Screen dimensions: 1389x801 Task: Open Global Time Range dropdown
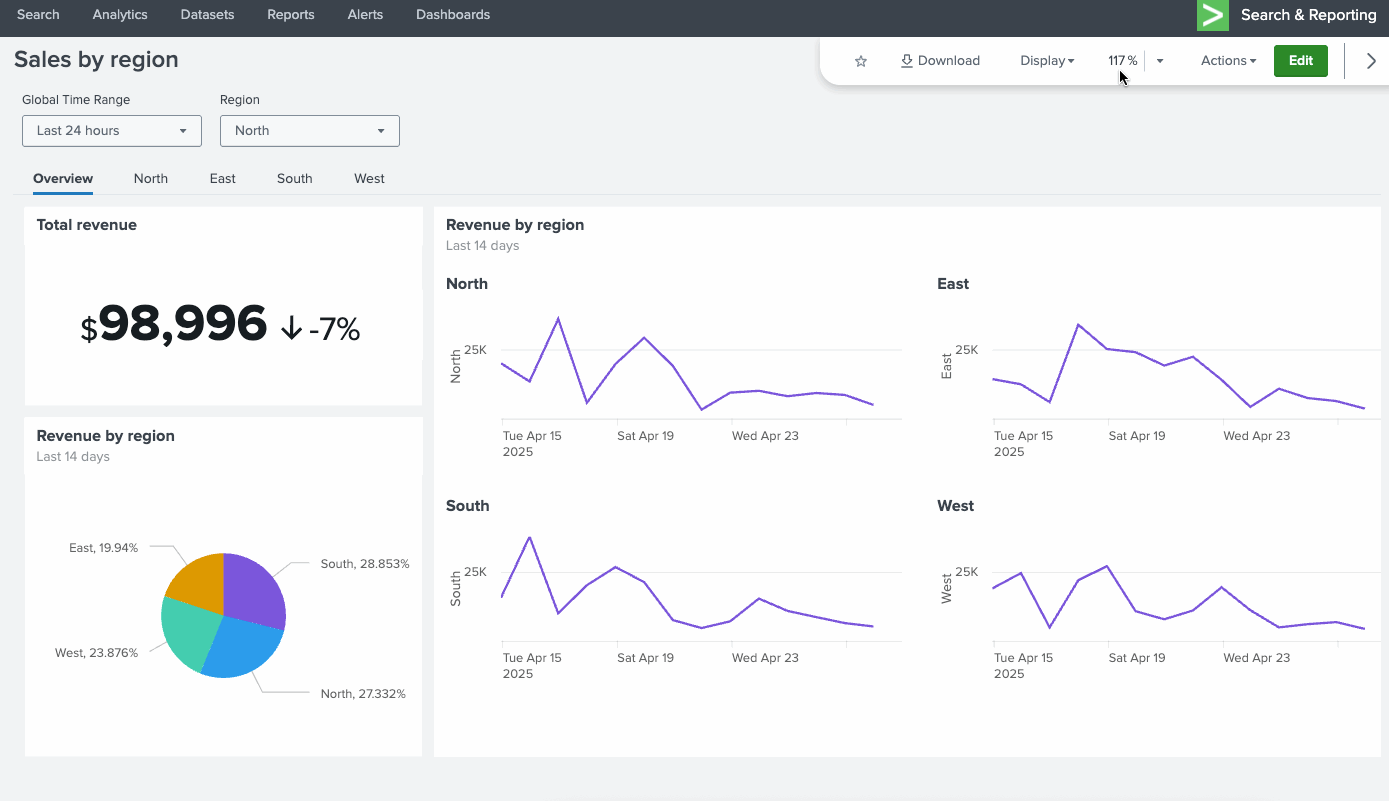coord(112,131)
